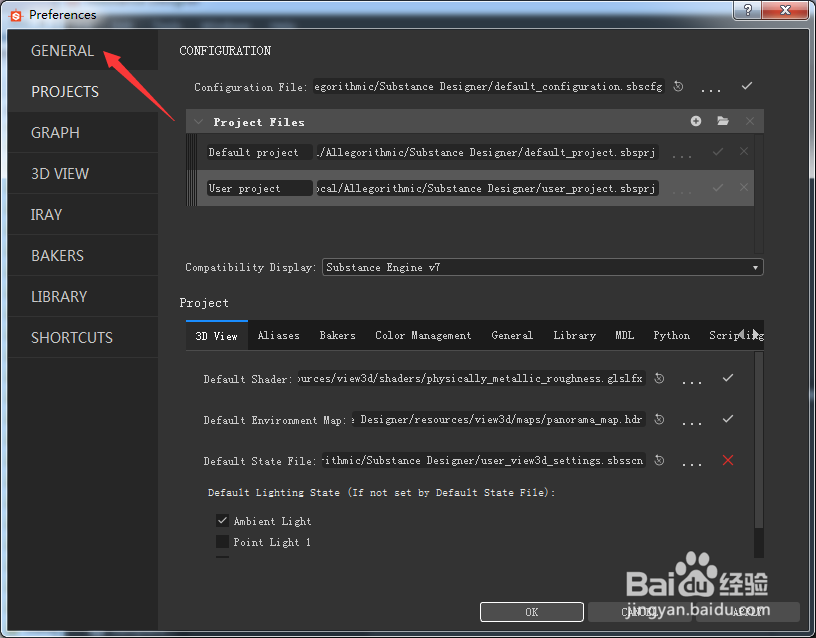Reset the Default Shader path
Screen dimensions: 816x638
[659, 378]
